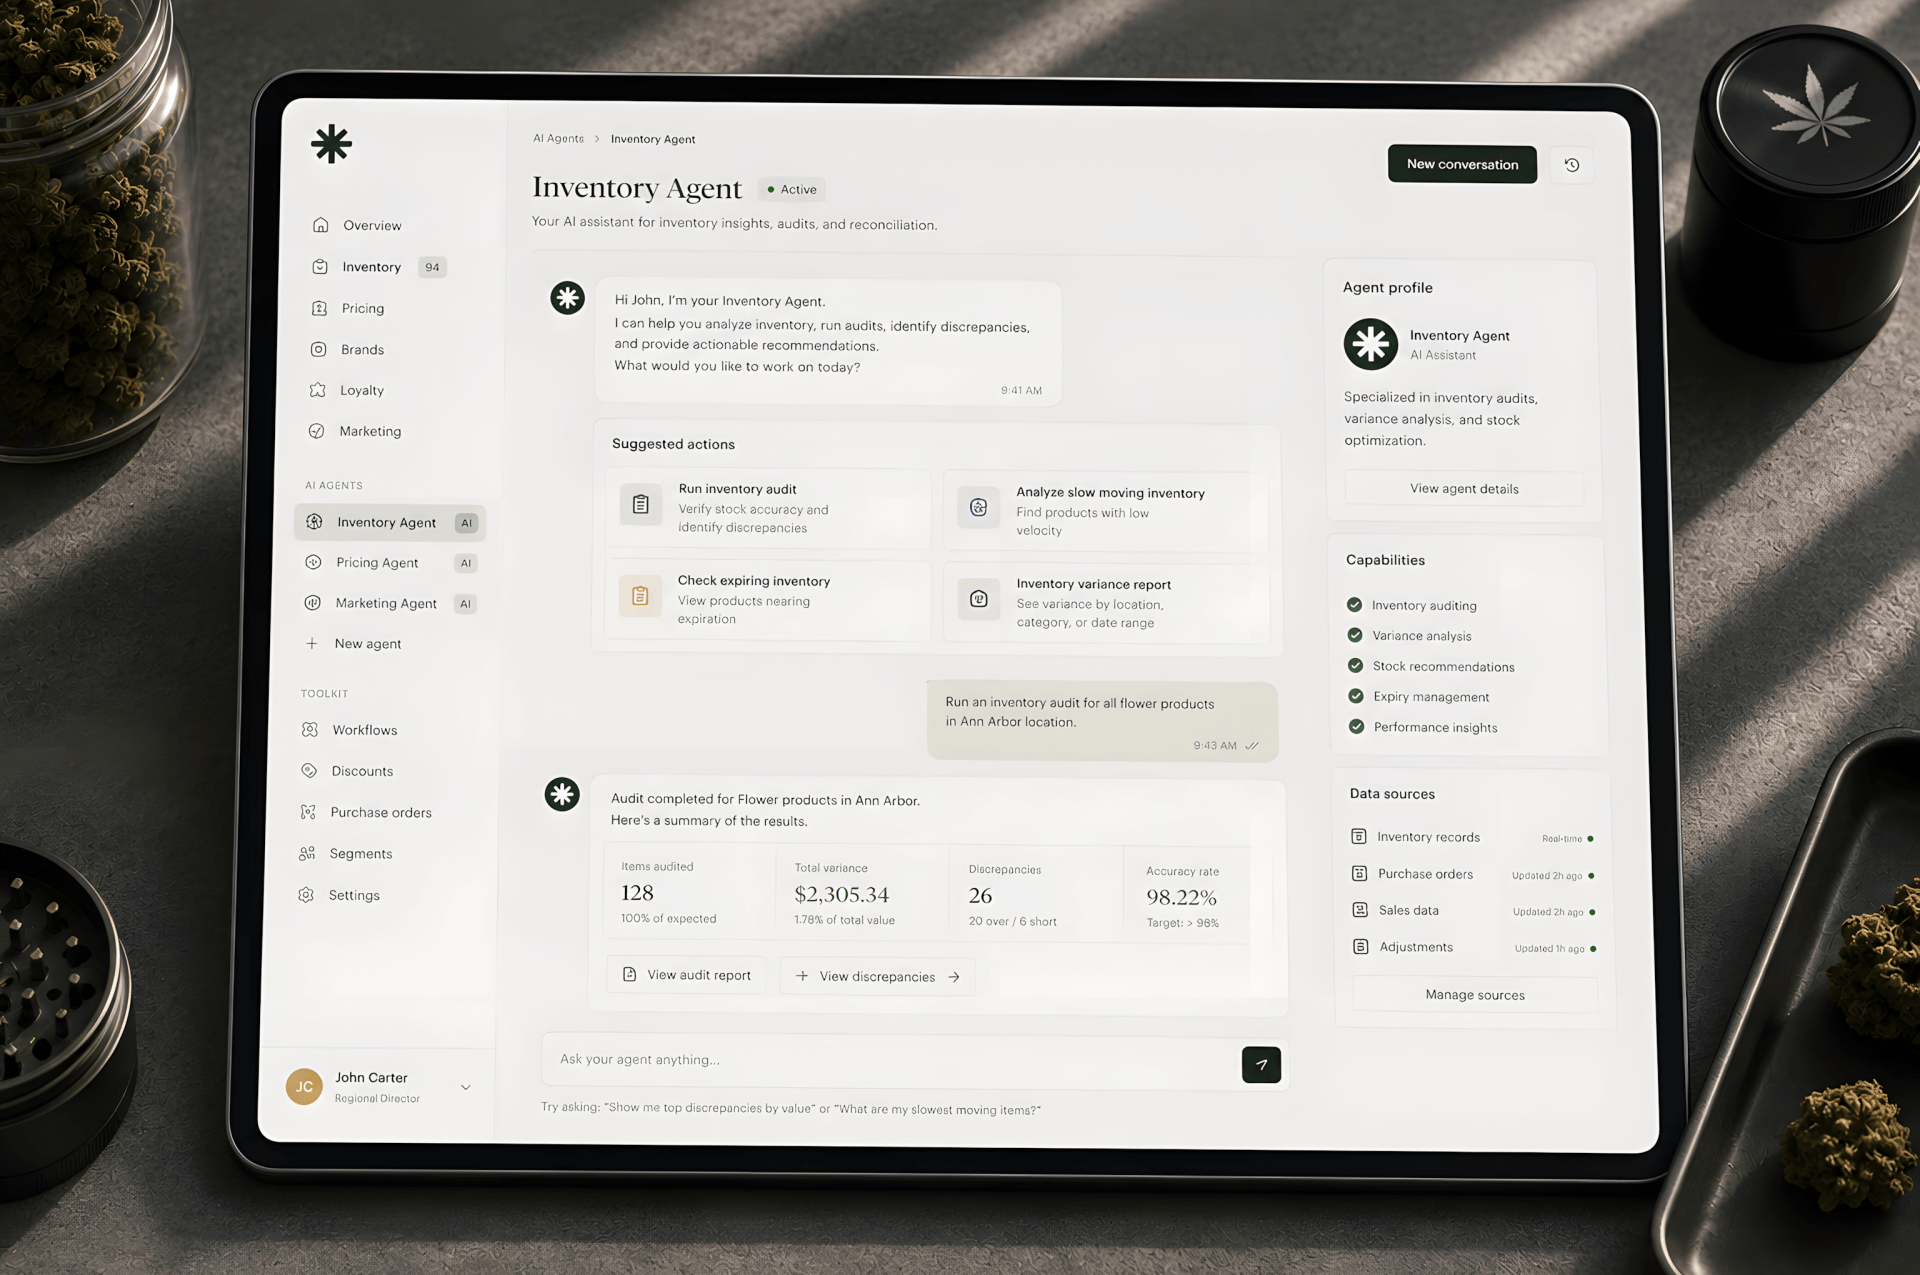The width and height of the screenshot is (1920, 1275).
Task: Click the 9:43 AM message timestamp
Action: 1215,745
